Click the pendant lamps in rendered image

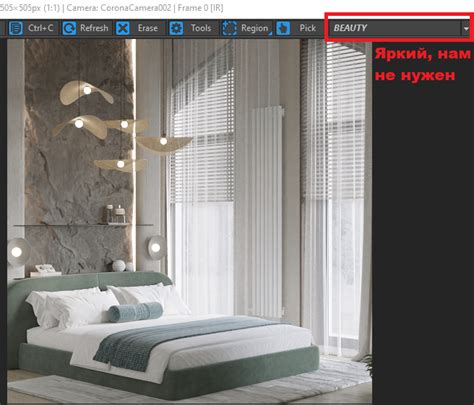point(123,127)
